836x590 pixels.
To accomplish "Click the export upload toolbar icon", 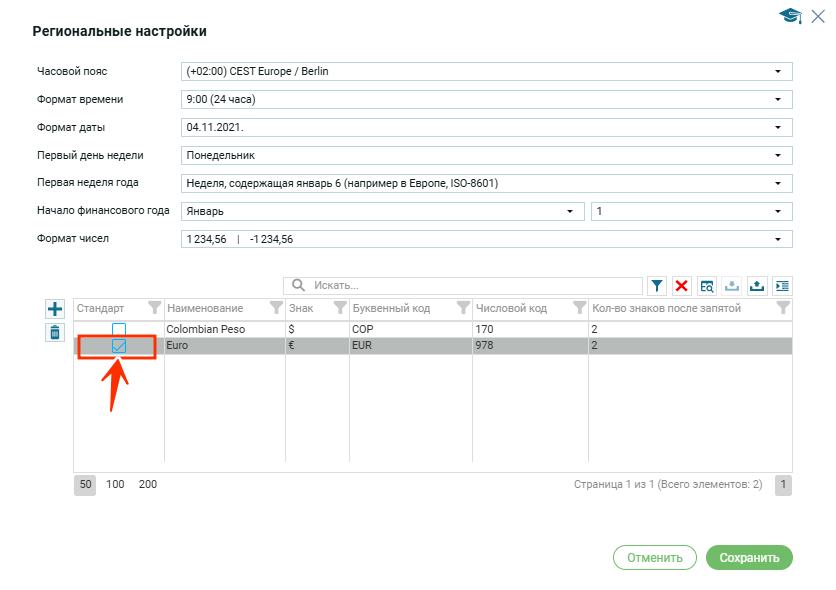I will coord(757,286).
